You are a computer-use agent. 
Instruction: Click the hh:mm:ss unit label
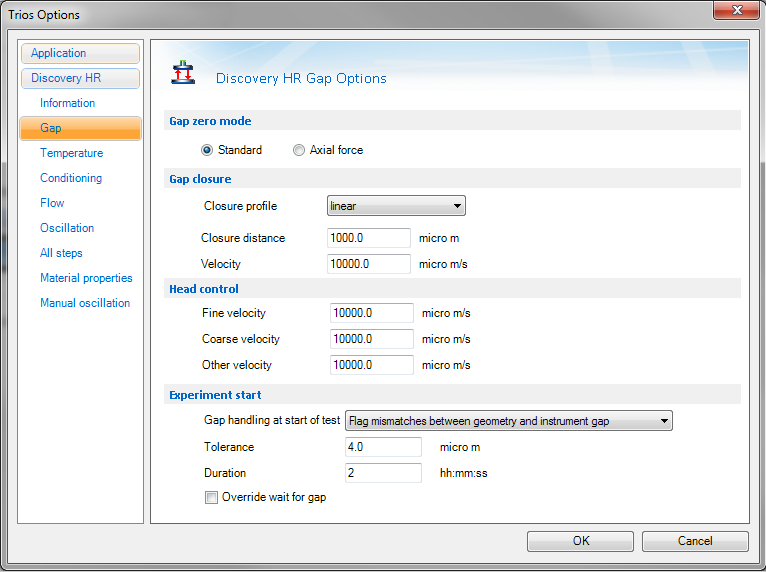464,473
